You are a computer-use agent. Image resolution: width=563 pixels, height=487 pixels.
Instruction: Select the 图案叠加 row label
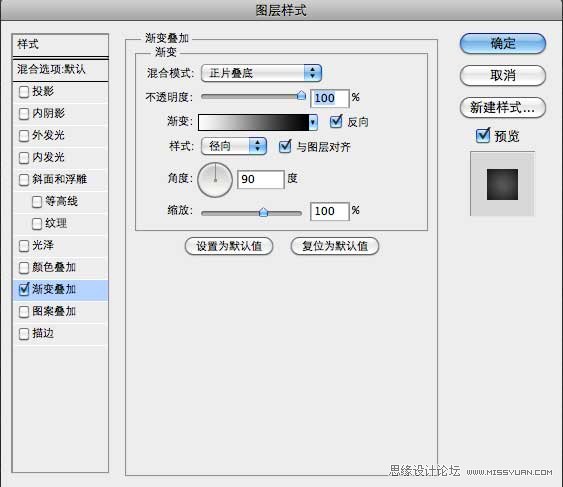click(54, 311)
